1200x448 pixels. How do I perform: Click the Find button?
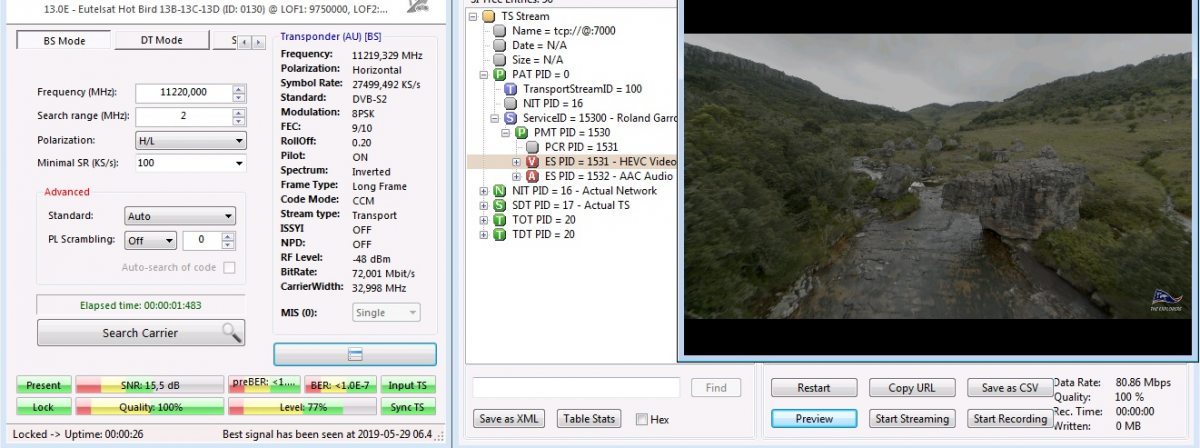(x=716, y=388)
